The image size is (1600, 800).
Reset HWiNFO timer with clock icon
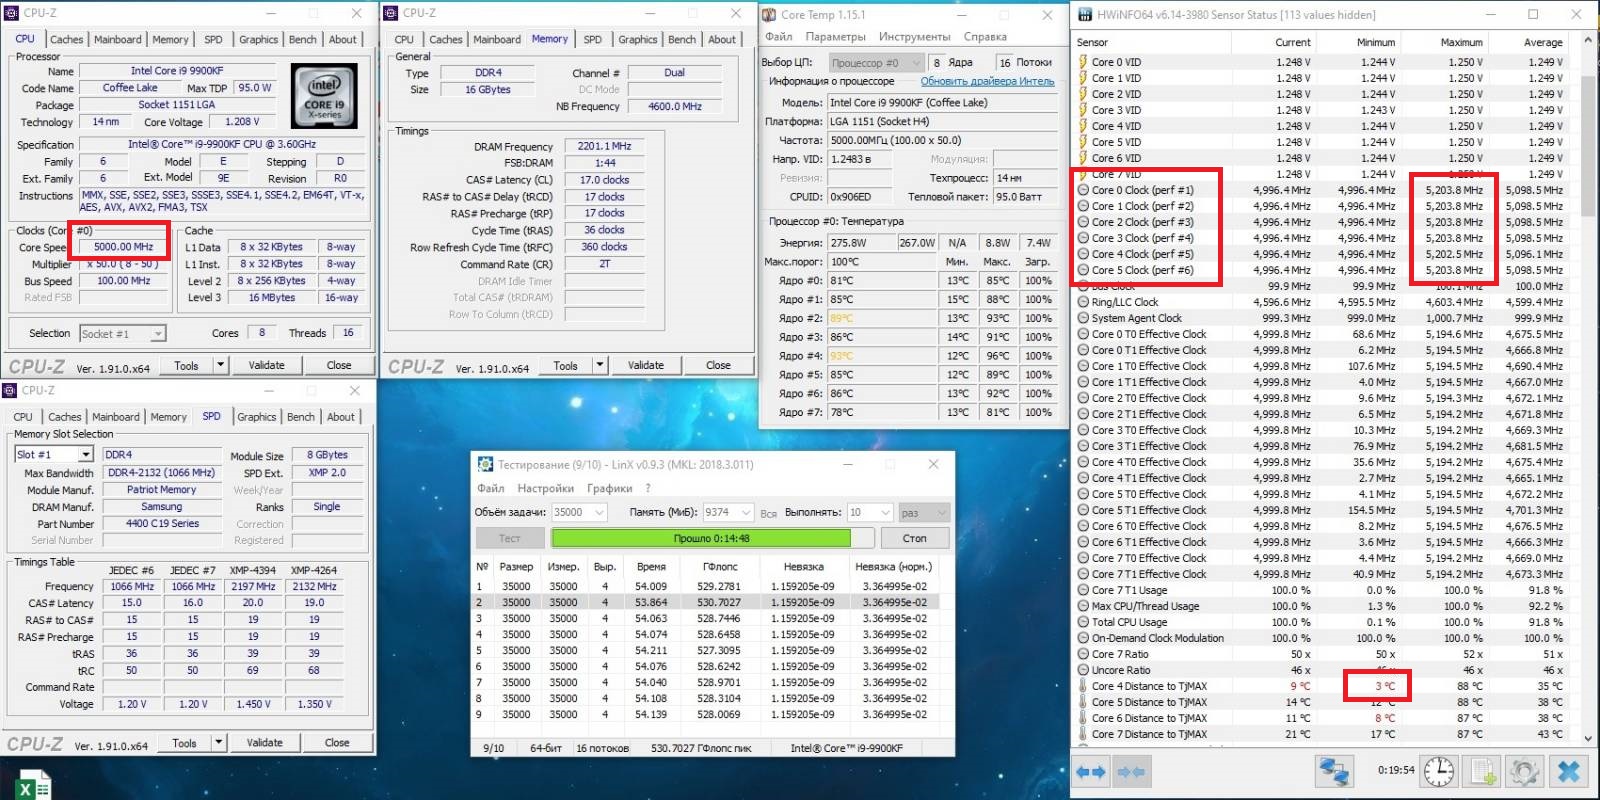click(x=1439, y=772)
